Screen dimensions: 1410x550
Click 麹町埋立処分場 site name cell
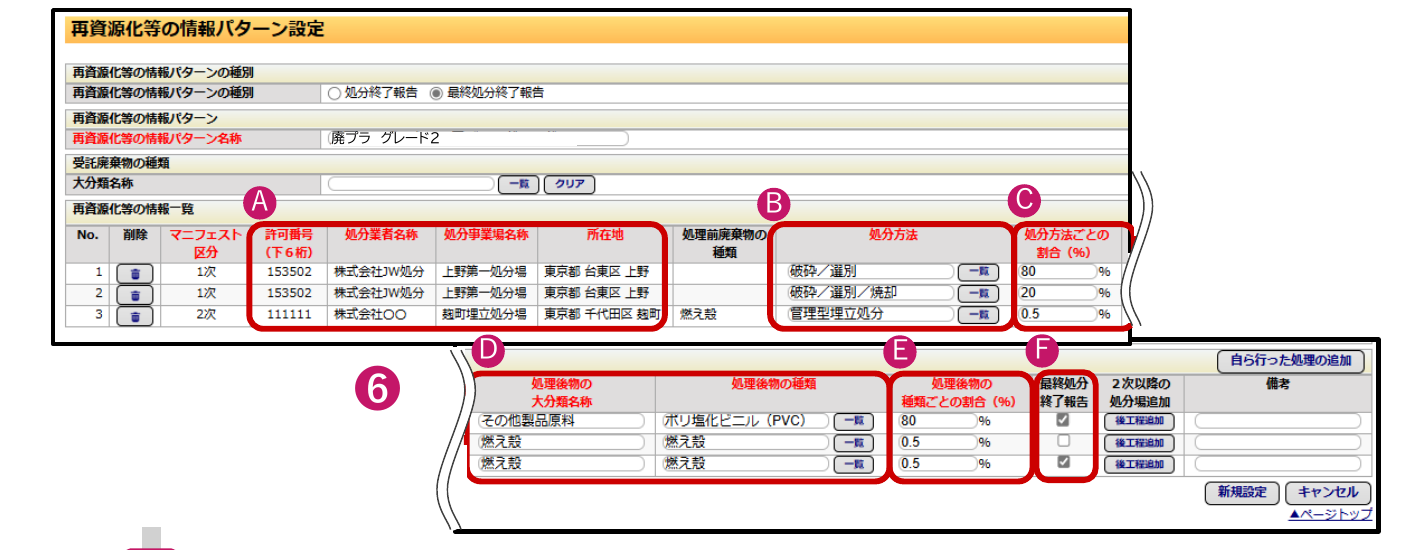[x=486, y=315]
